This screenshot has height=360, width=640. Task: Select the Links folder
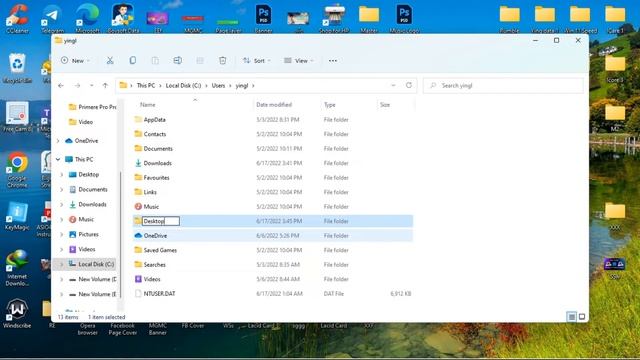(273, 192)
